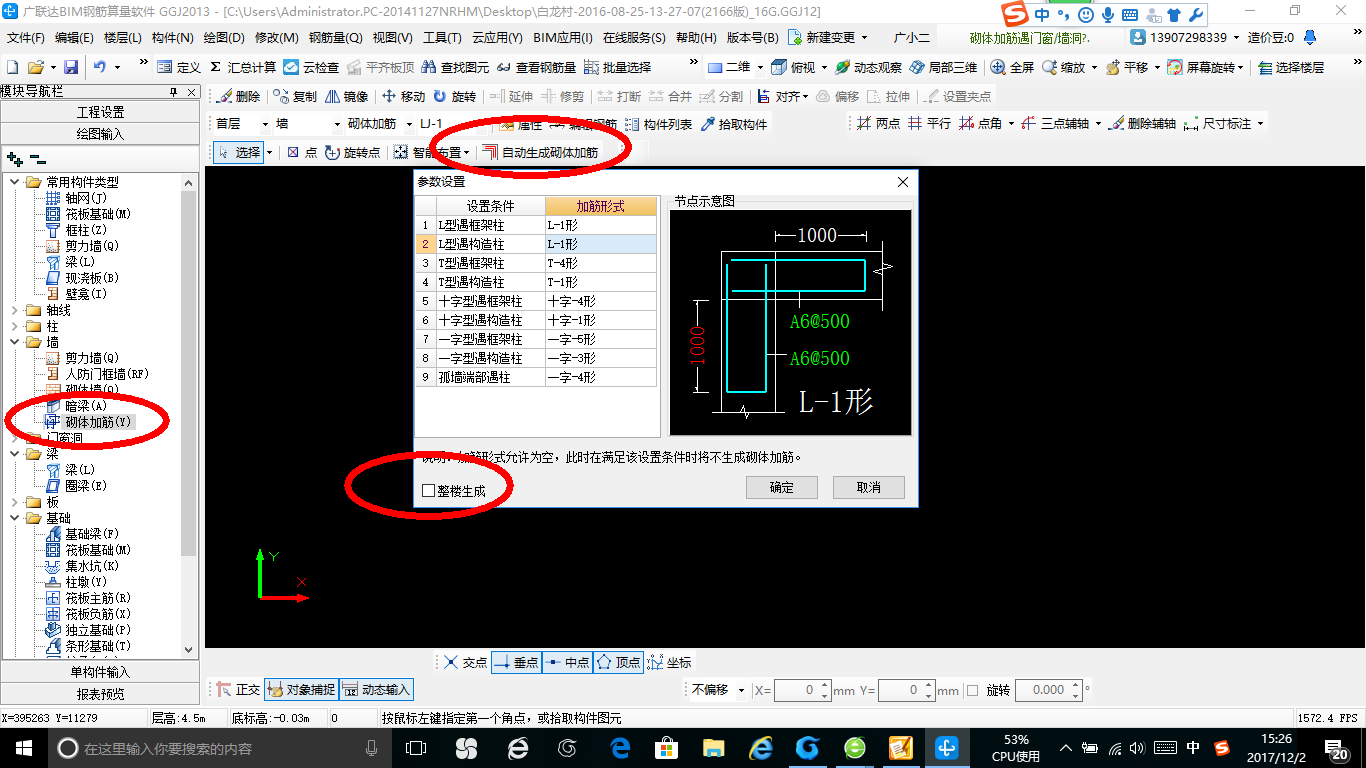
Task: Click the Undo arrow icon
Action: click(x=100, y=67)
